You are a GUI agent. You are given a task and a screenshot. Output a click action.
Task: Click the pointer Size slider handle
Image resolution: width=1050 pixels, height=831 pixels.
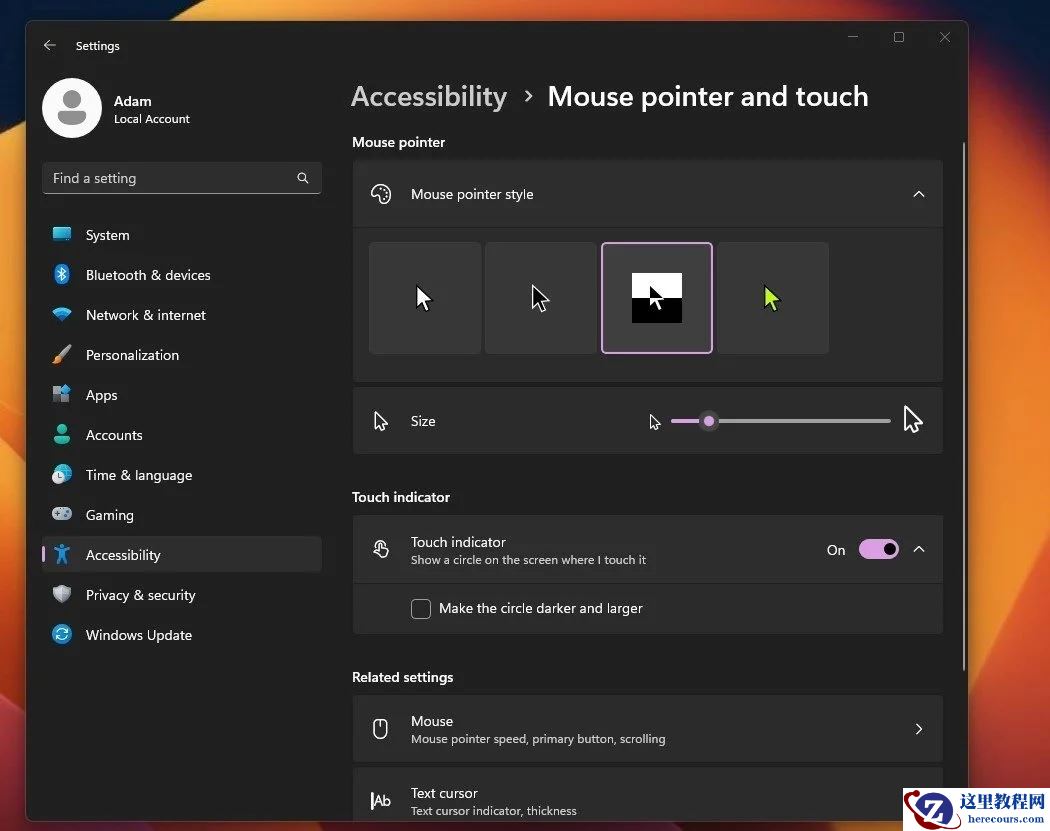pyautogui.click(x=709, y=421)
